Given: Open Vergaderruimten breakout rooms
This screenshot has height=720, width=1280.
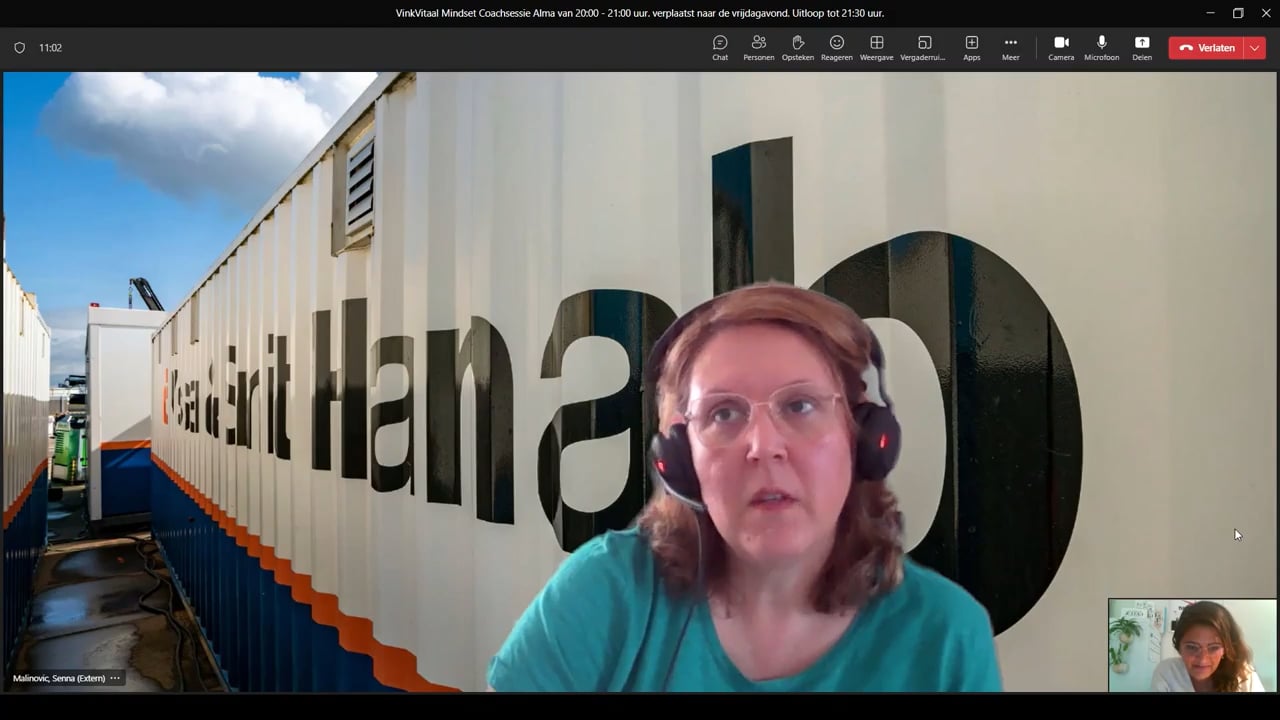Looking at the screenshot, I should point(923,48).
